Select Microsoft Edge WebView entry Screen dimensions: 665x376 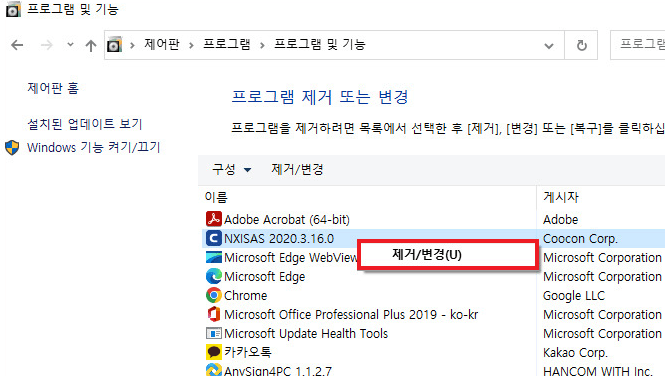coord(291,257)
